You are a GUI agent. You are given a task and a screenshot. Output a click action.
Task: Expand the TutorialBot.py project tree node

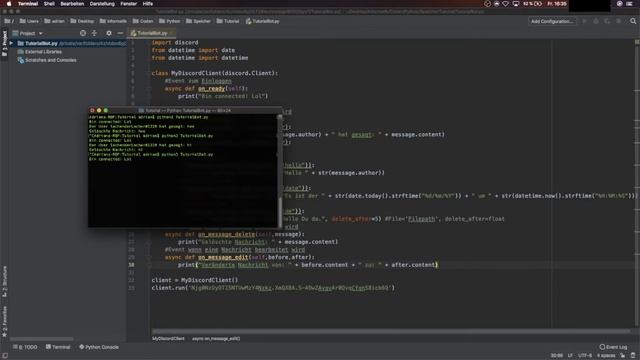11,43
